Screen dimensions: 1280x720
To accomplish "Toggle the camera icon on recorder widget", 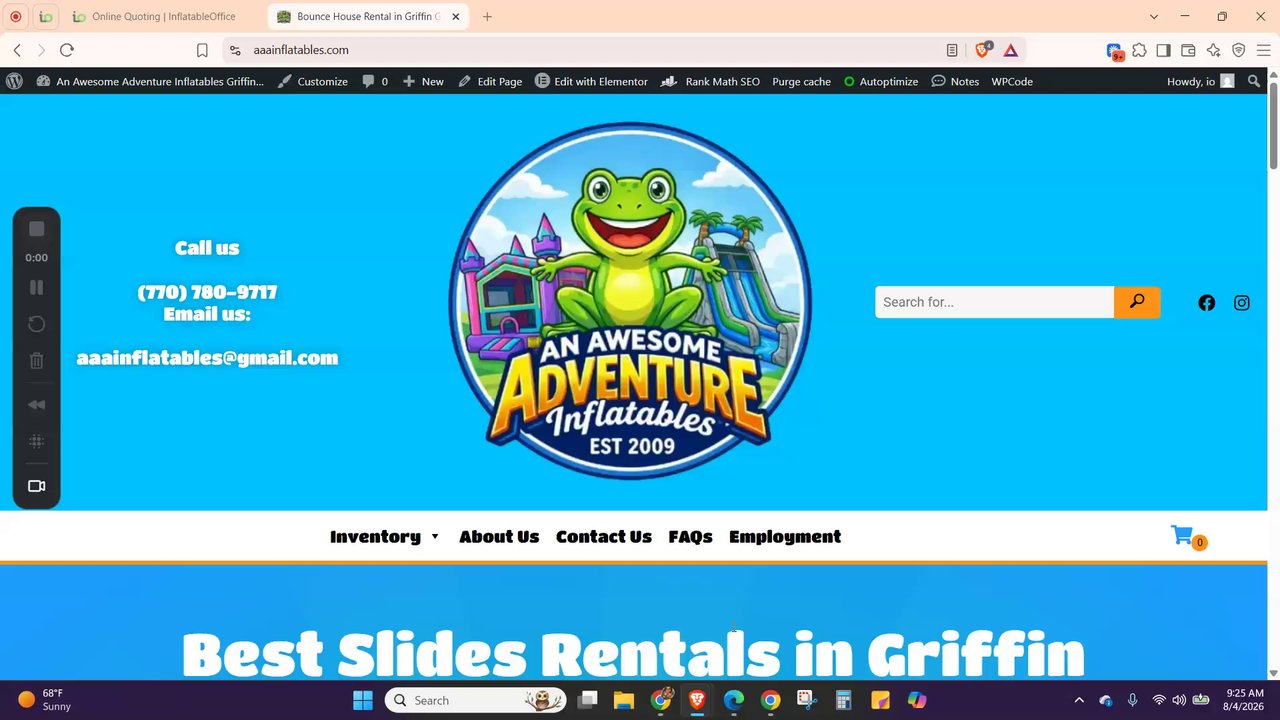I will coord(37,486).
